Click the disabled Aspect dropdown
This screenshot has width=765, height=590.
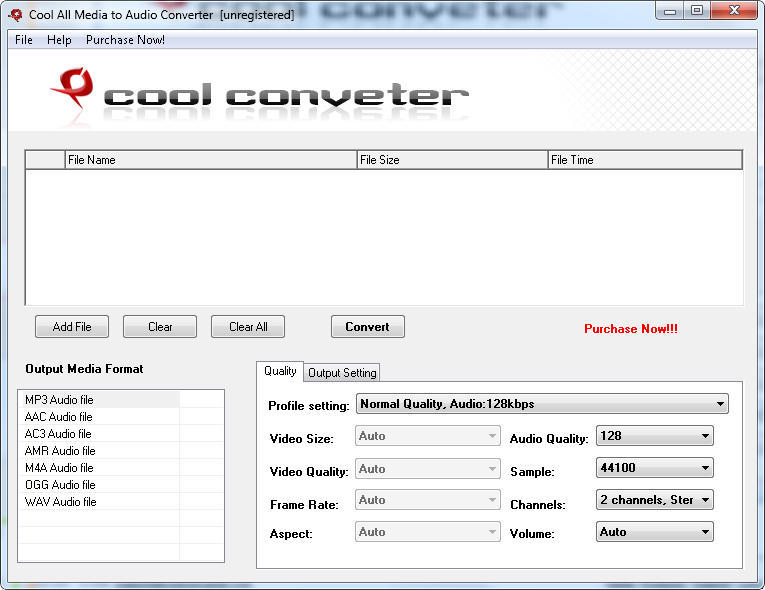coord(428,532)
